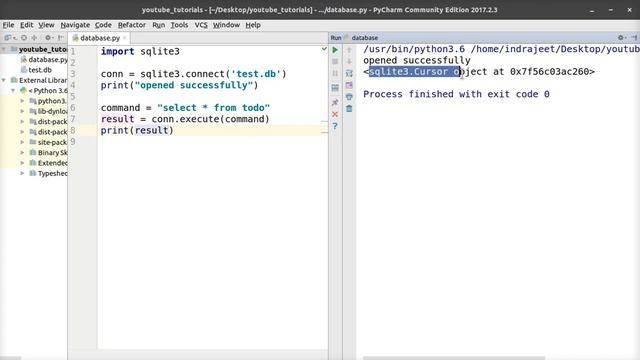This screenshot has height=360, width=640.
Task: Close the Run tab with red X icon
Action: pos(335,114)
